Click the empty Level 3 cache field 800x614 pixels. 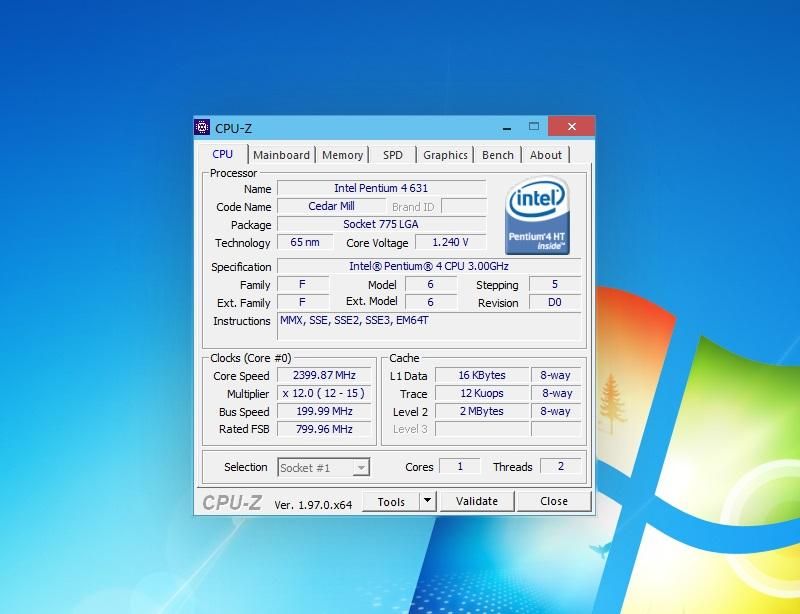click(x=482, y=429)
